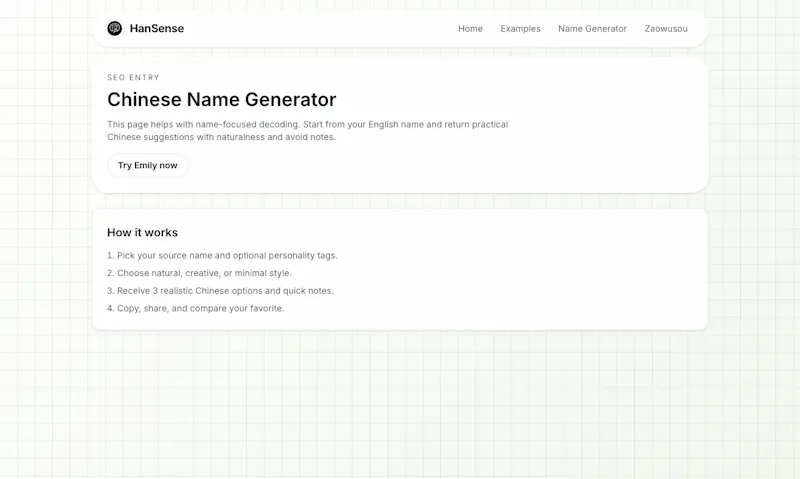Image resolution: width=800 pixels, height=479 pixels.
Task: Click step 3 Receive 3 realistic options
Action: coord(220,291)
